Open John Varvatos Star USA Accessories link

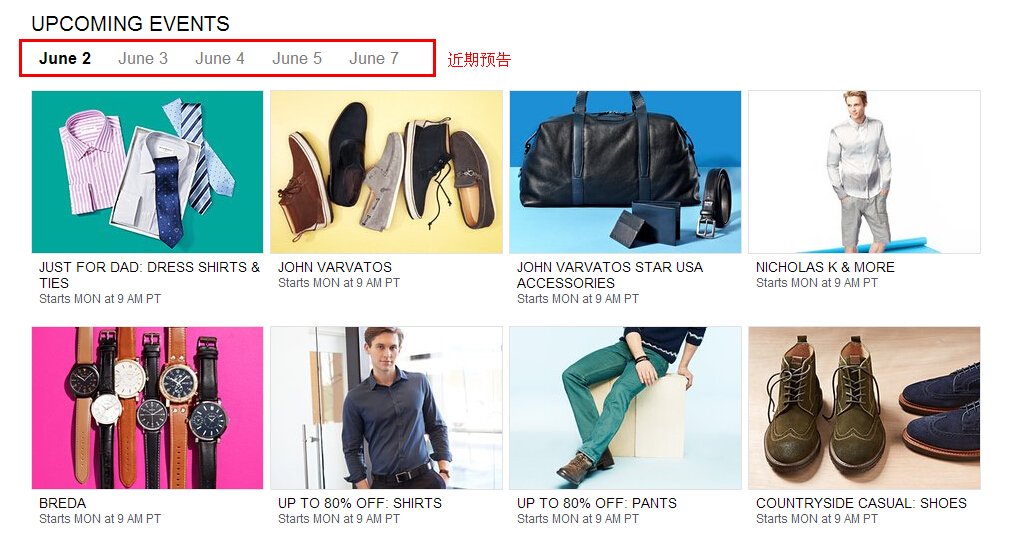click(610, 275)
